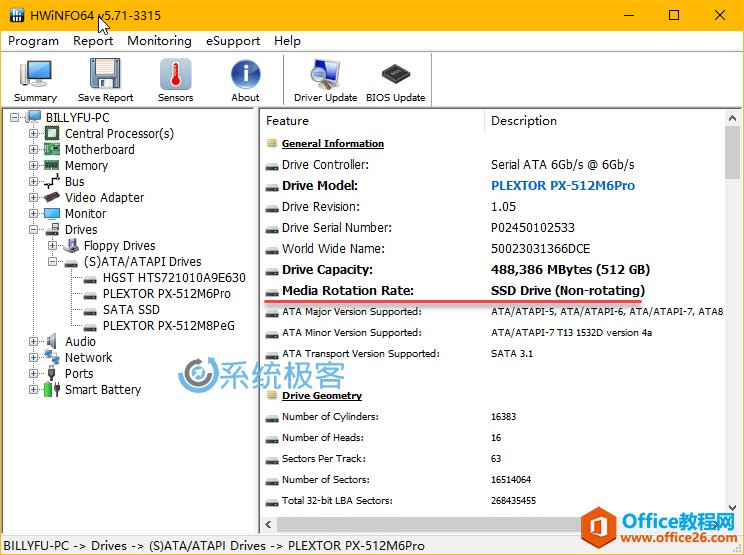Collapse the BILLYFU-PC root node
744x555 pixels.
15,117
